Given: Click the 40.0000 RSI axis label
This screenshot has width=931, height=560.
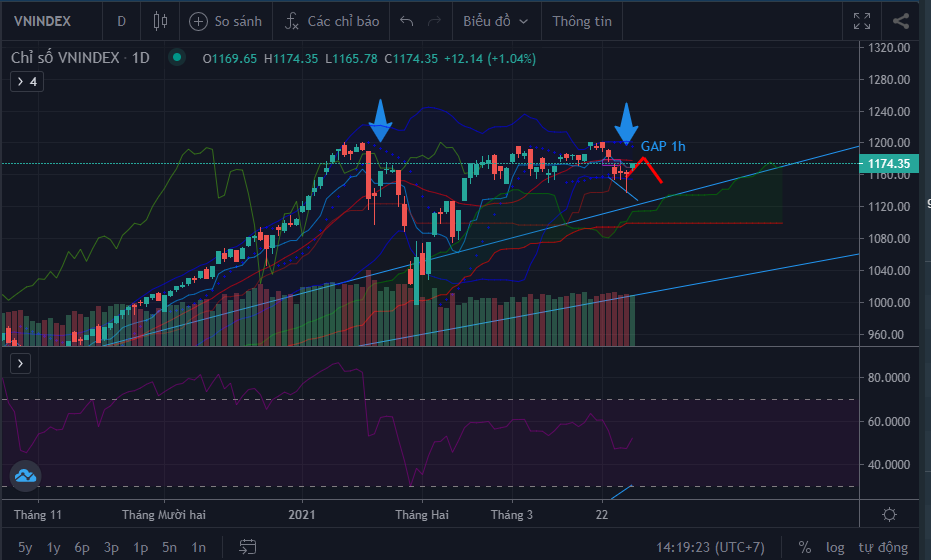Looking at the screenshot, I should [x=889, y=465].
